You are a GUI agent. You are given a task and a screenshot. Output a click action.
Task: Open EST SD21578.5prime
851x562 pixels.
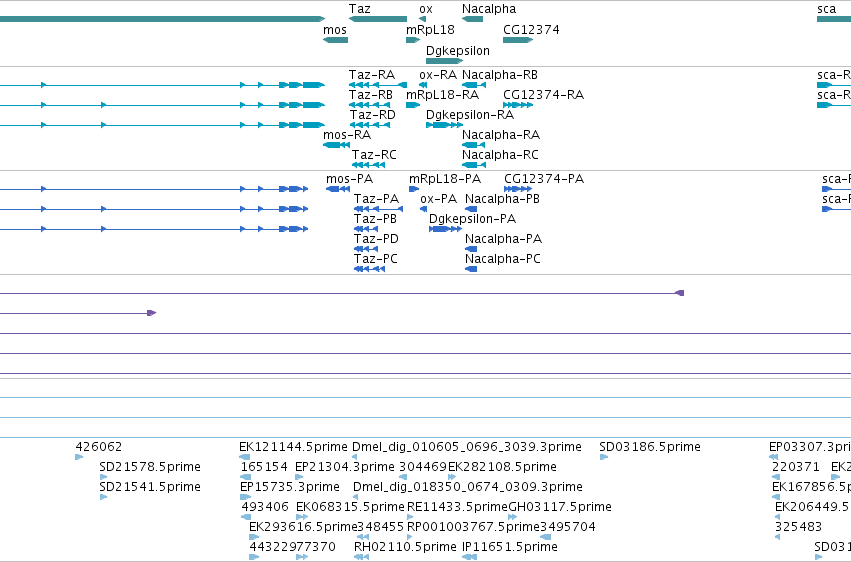pyautogui.click(x=150, y=467)
